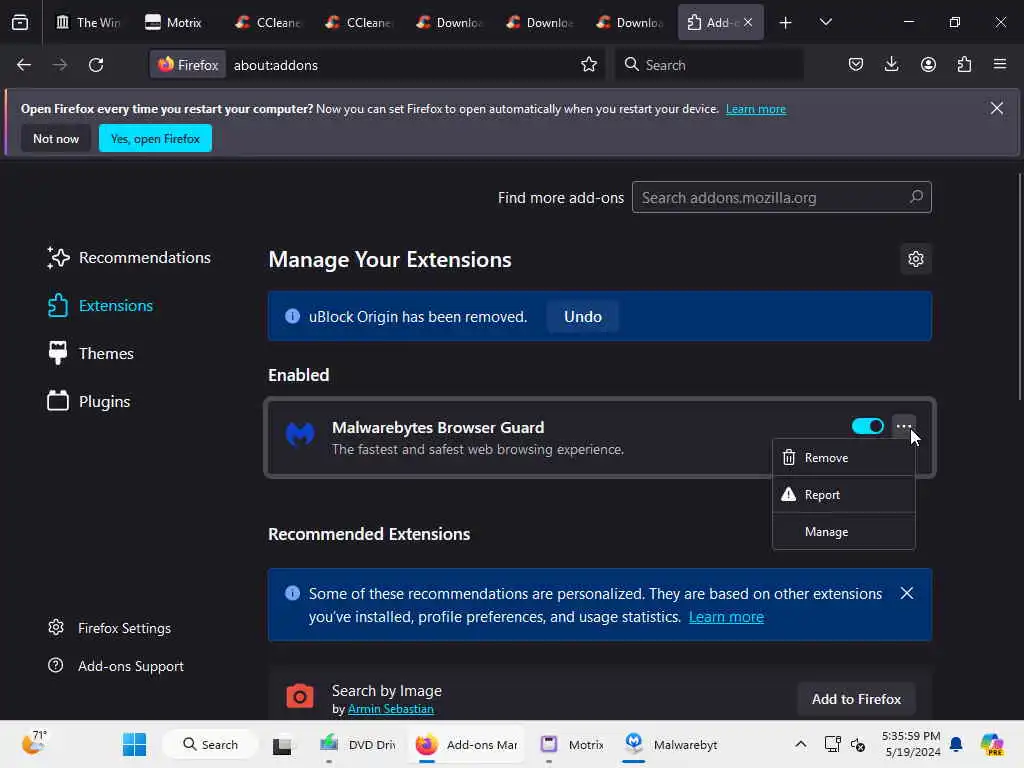Open the Windows Start menu
This screenshot has height=768, width=1024.
coord(135,744)
